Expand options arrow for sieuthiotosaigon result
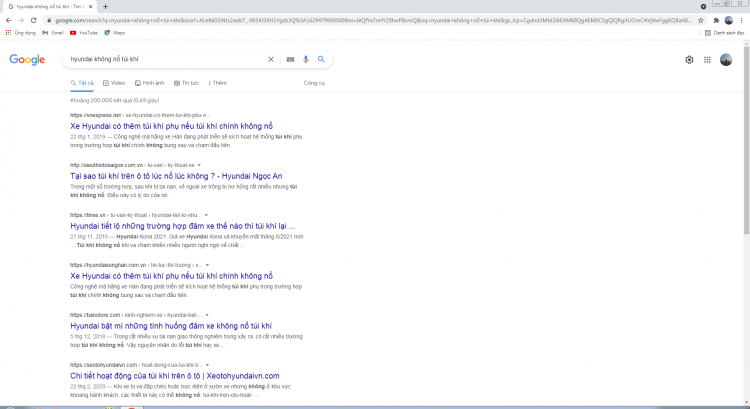Screen dimensions: 750x409 click(x=199, y=165)
